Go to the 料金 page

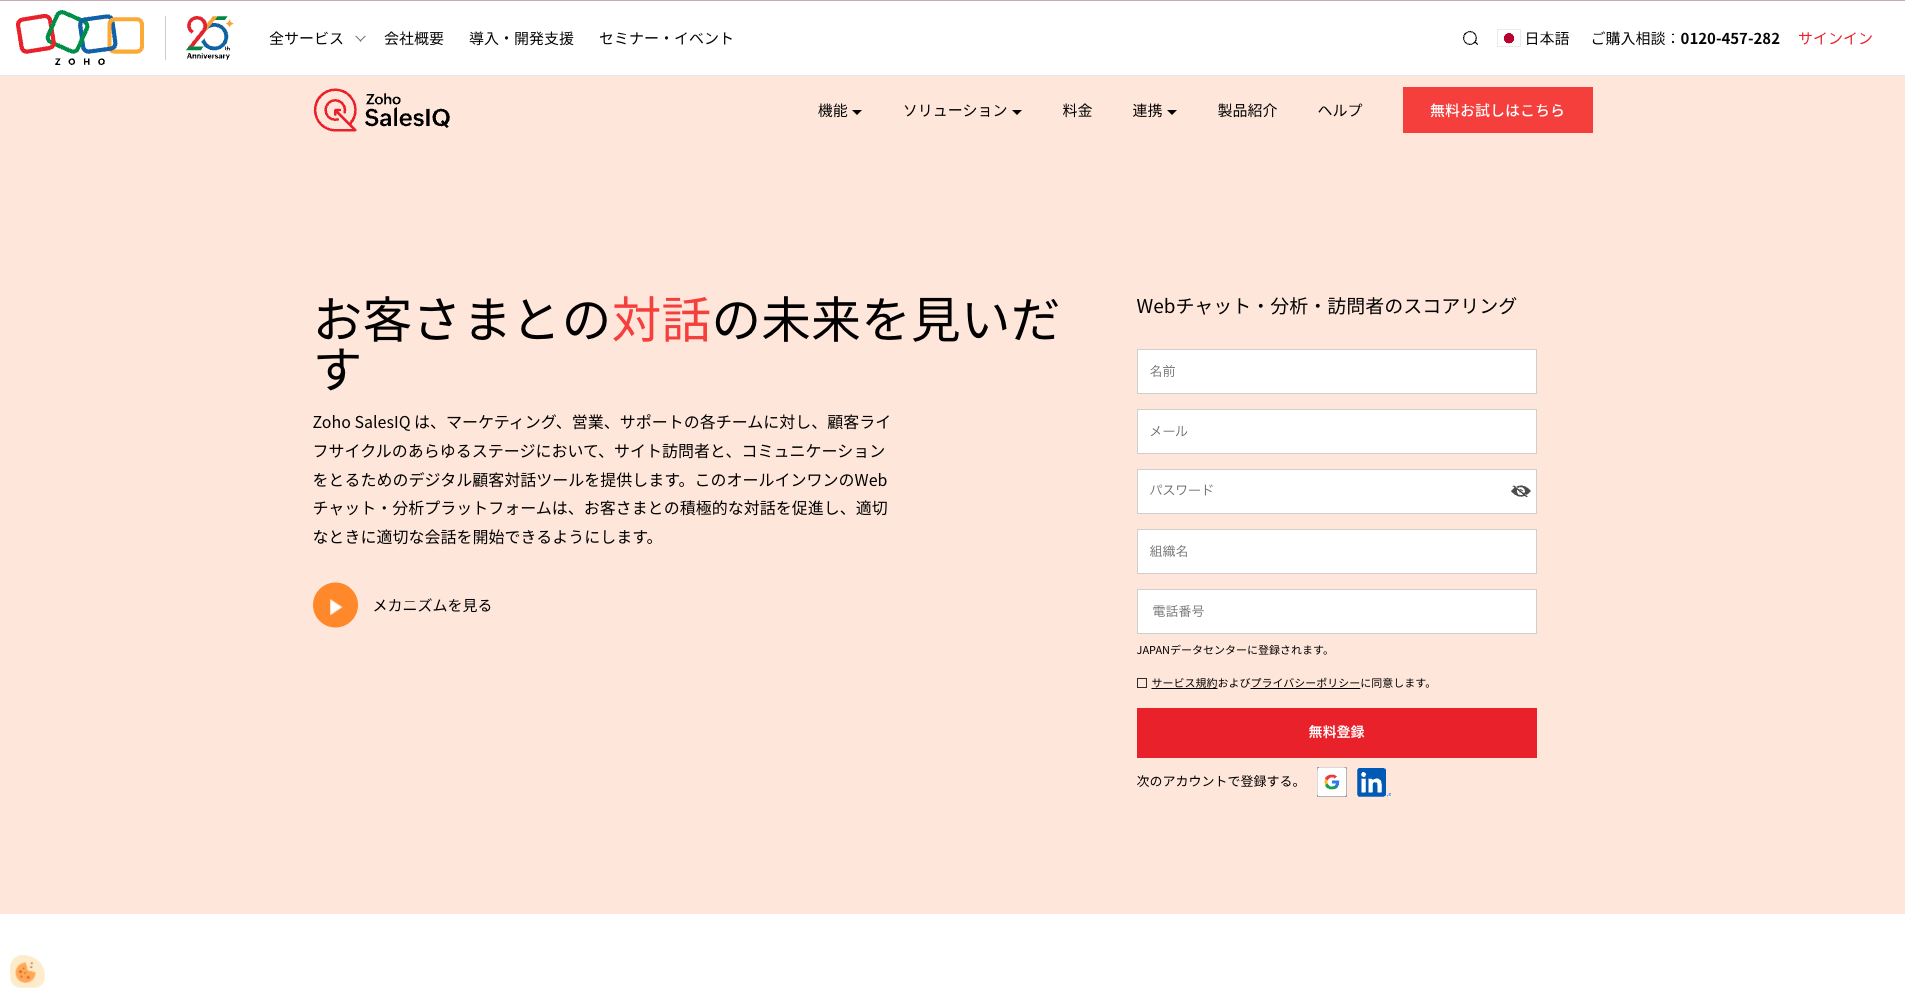tap(1077, 111)
